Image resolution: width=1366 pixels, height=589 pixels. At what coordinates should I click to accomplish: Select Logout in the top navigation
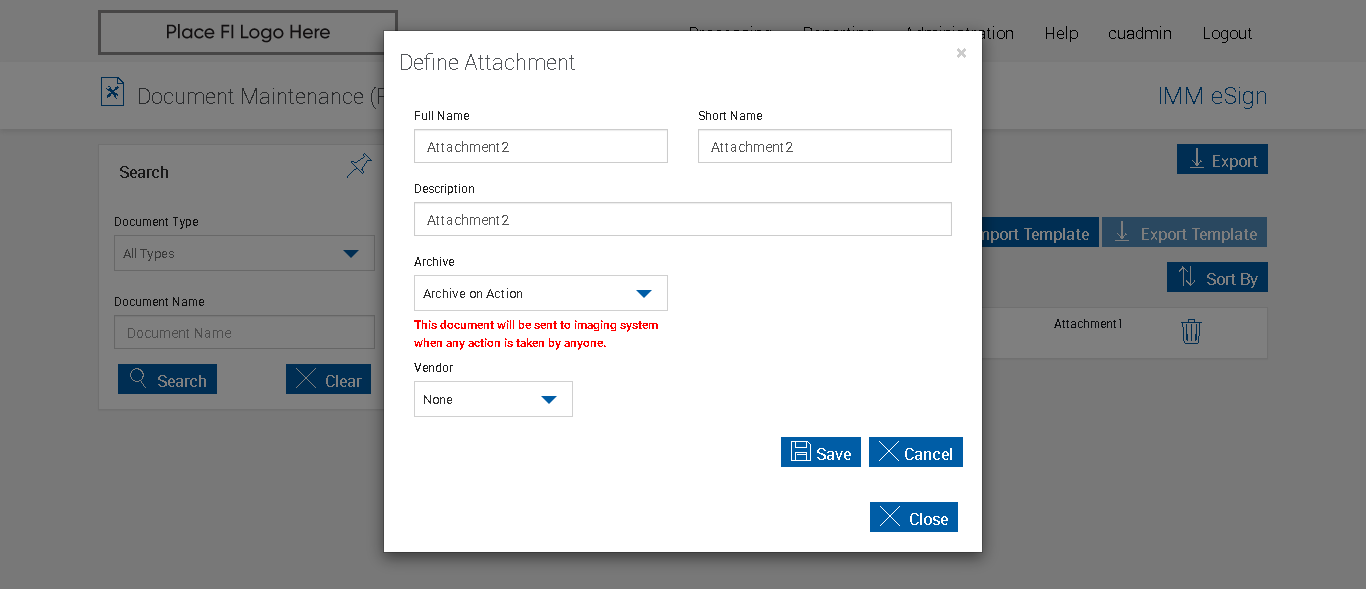coord(1227,33)
